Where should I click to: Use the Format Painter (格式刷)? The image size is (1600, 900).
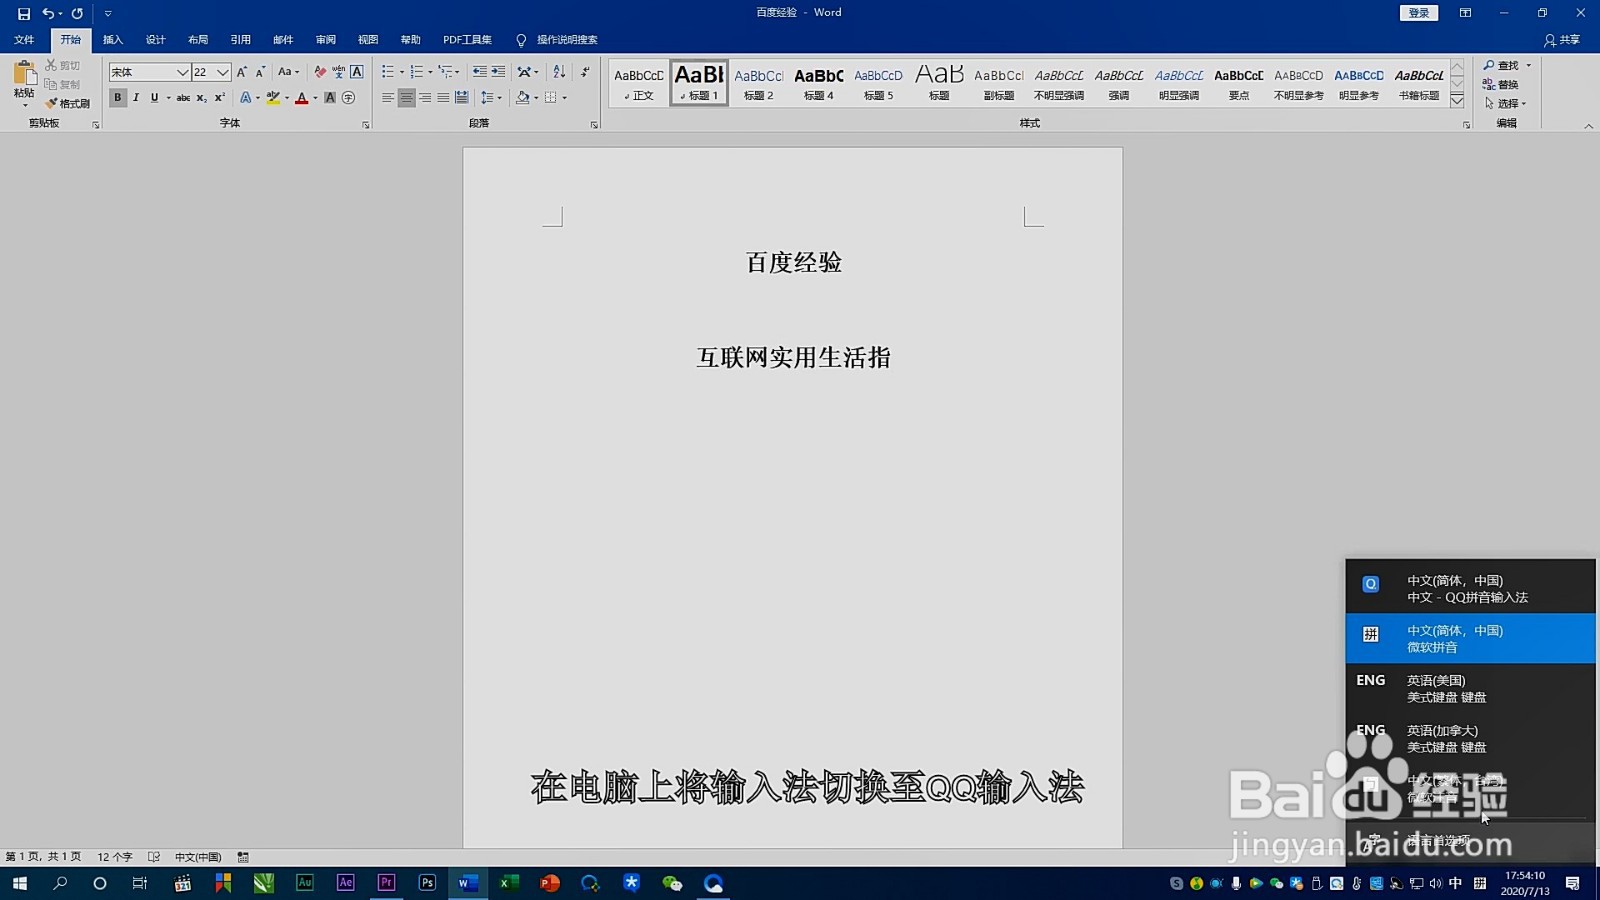pos(68,103)
